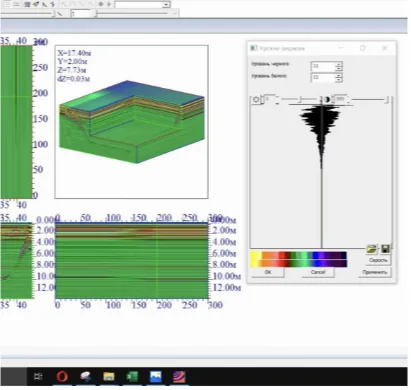The width and height of the screenshot is (411, 390).
Task: Save palette with the floppy disk icon
Action: coord(385,249)
